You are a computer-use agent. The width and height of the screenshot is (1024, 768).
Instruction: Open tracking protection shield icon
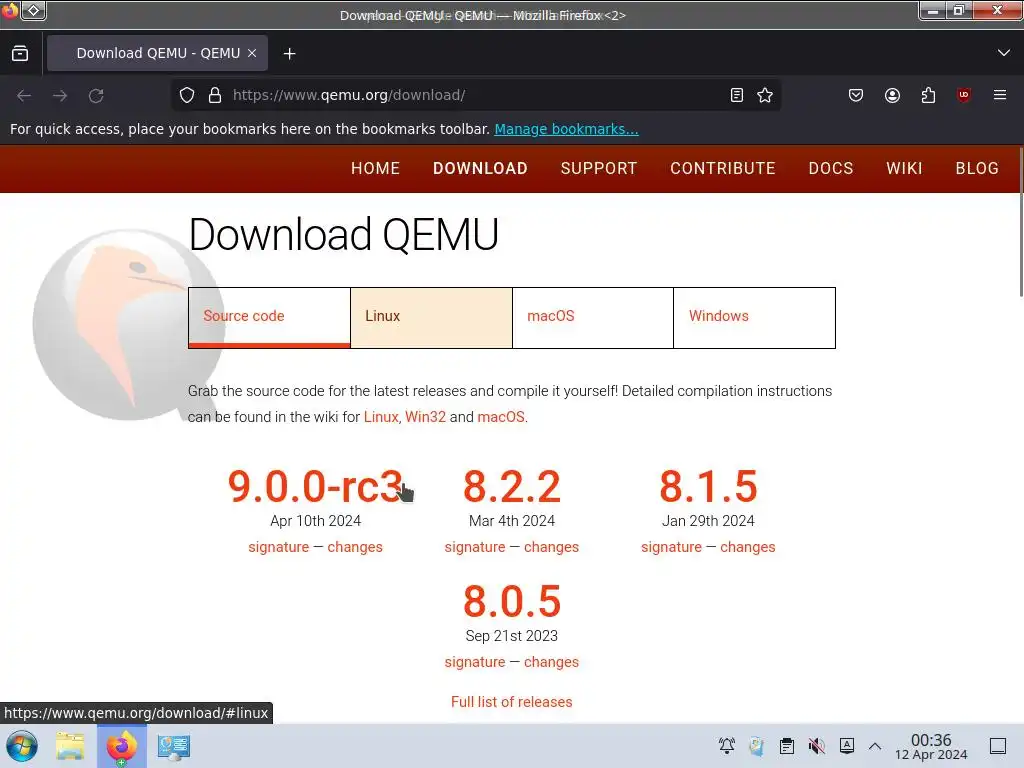(187, 95)
